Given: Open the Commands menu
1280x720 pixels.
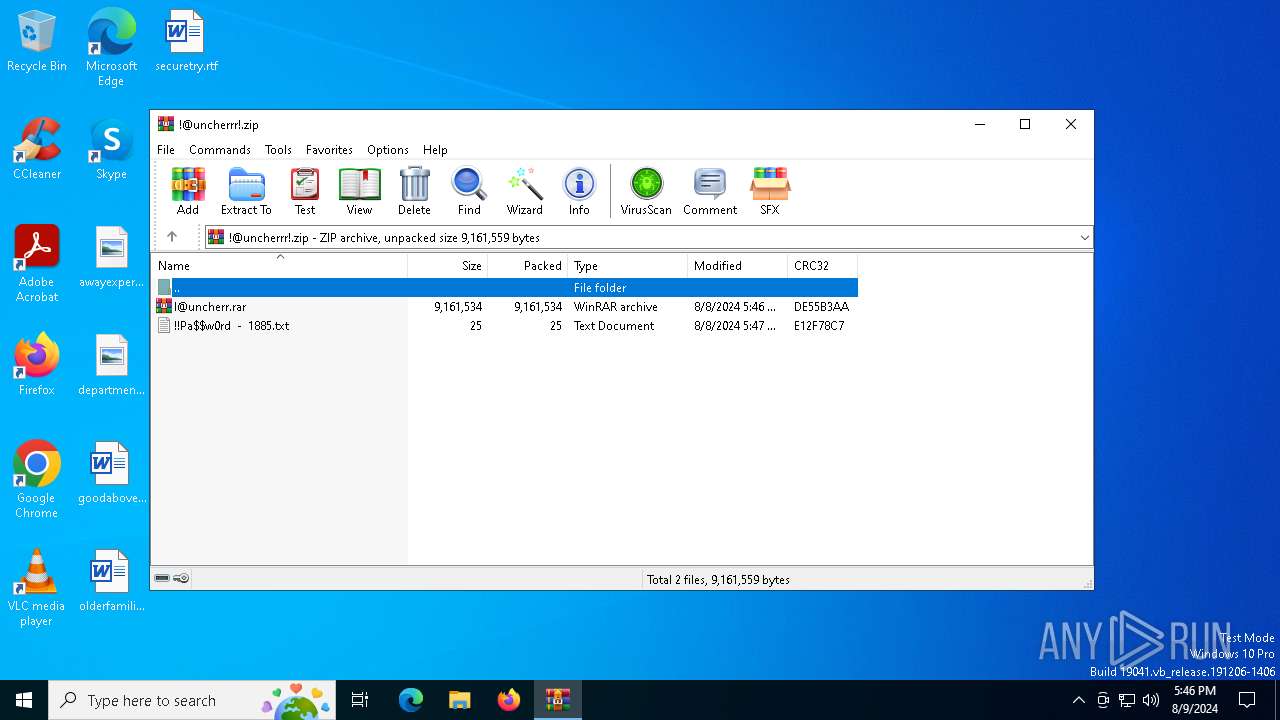Looking at the screenshot, I should (x=220, y=149).
